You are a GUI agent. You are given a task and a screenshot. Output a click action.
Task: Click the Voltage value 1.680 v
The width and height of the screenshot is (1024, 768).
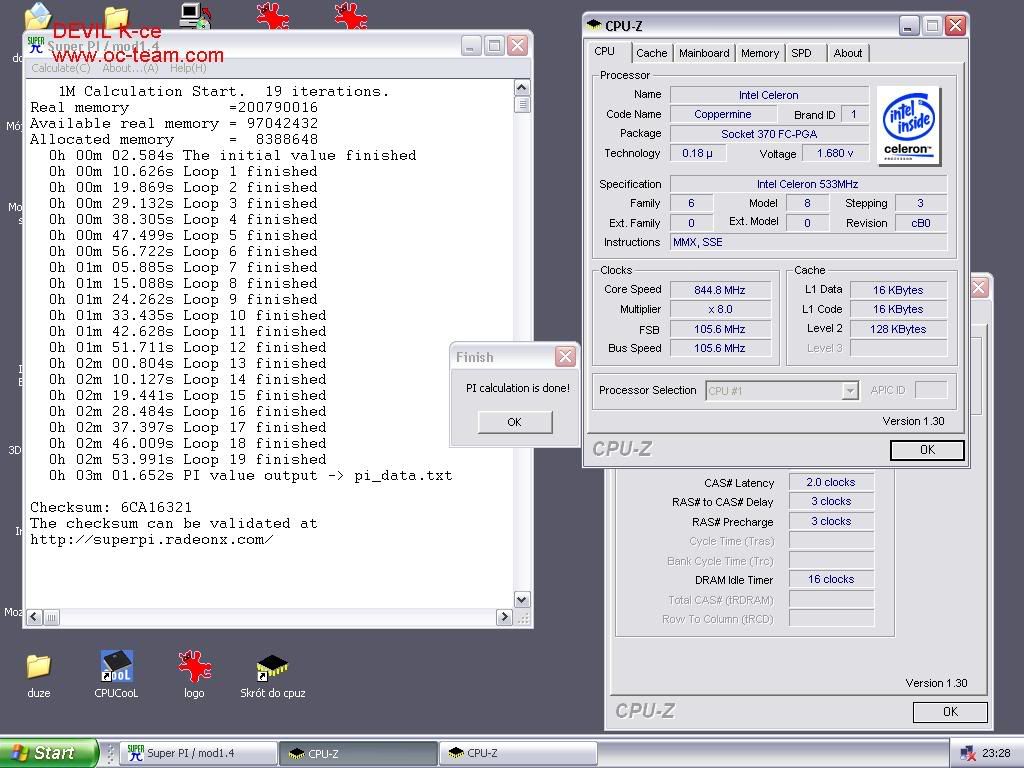835,153
